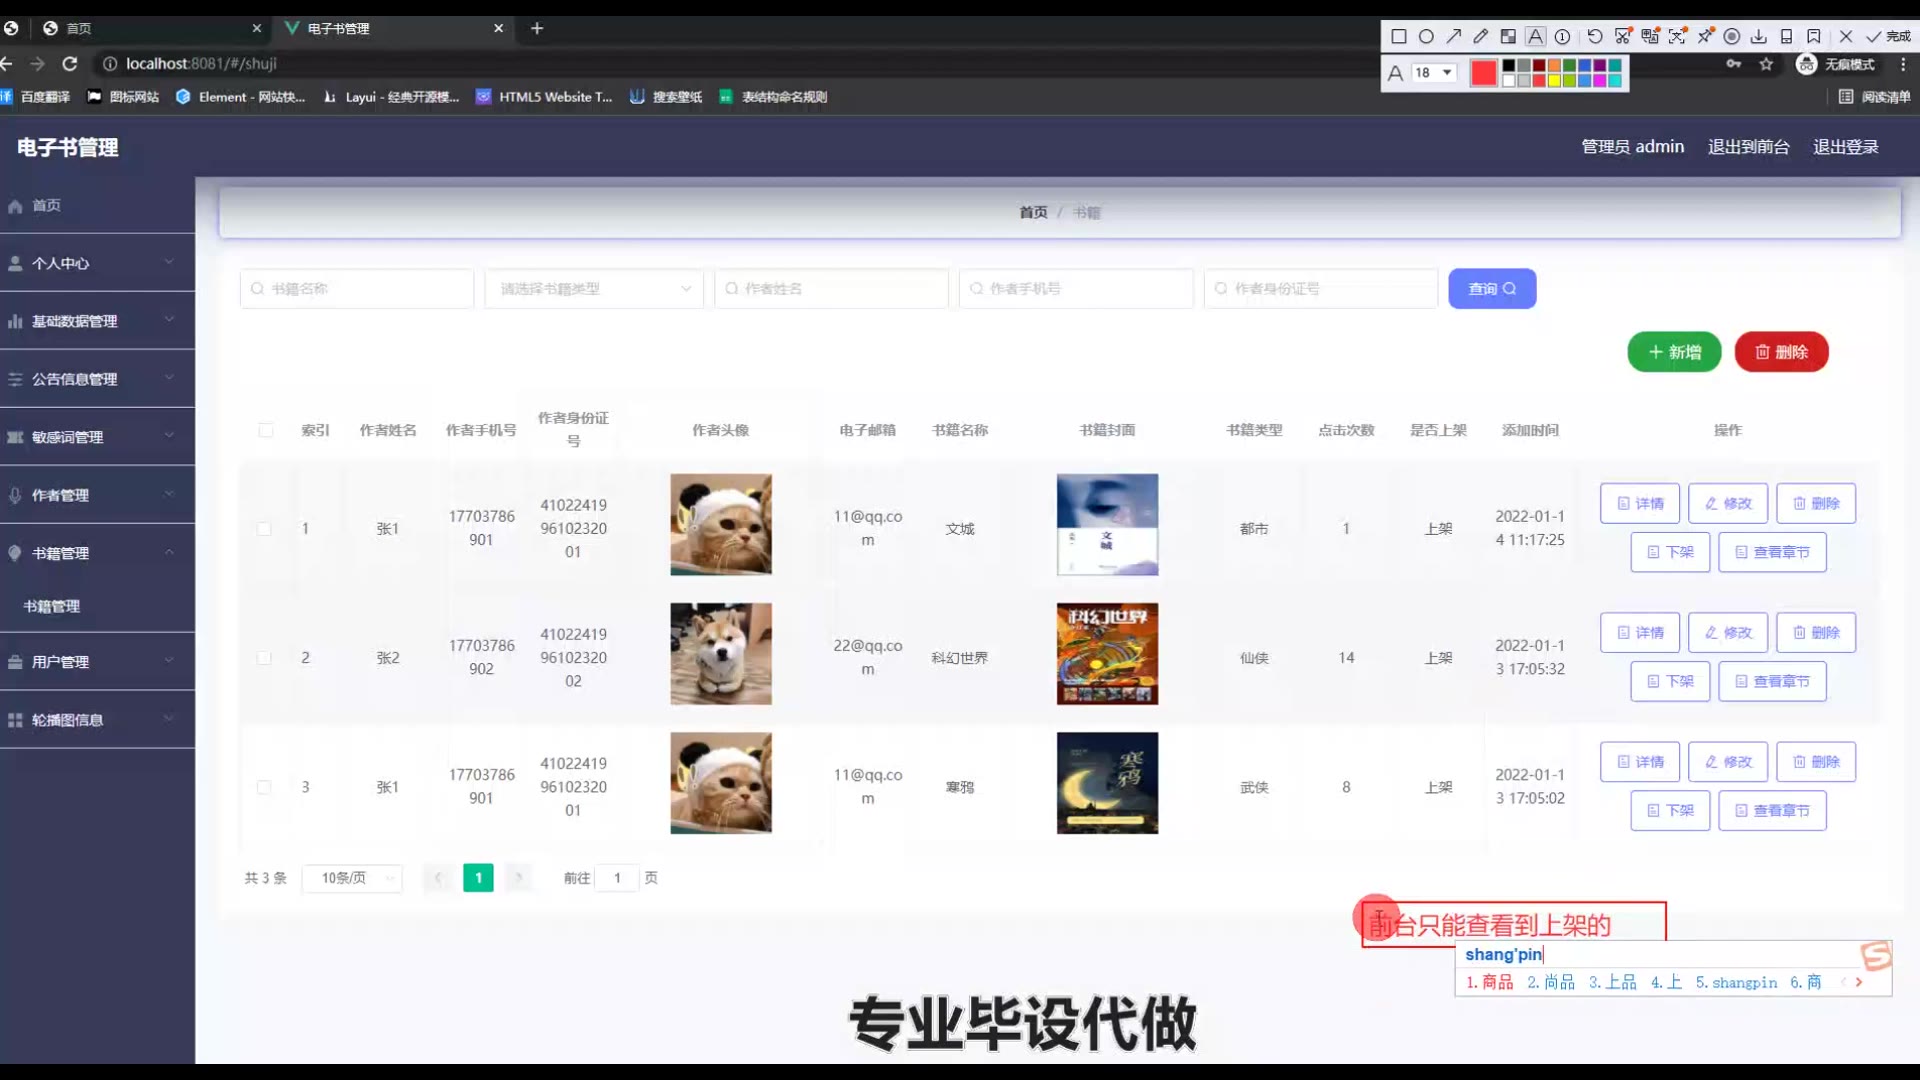Select the checkbox for book 寒鸦

(x=264, y=787)
